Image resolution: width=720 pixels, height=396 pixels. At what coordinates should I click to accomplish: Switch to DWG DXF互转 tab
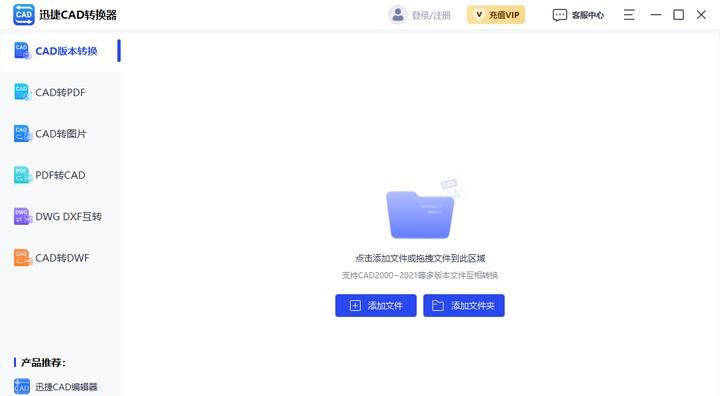point(61,216)
